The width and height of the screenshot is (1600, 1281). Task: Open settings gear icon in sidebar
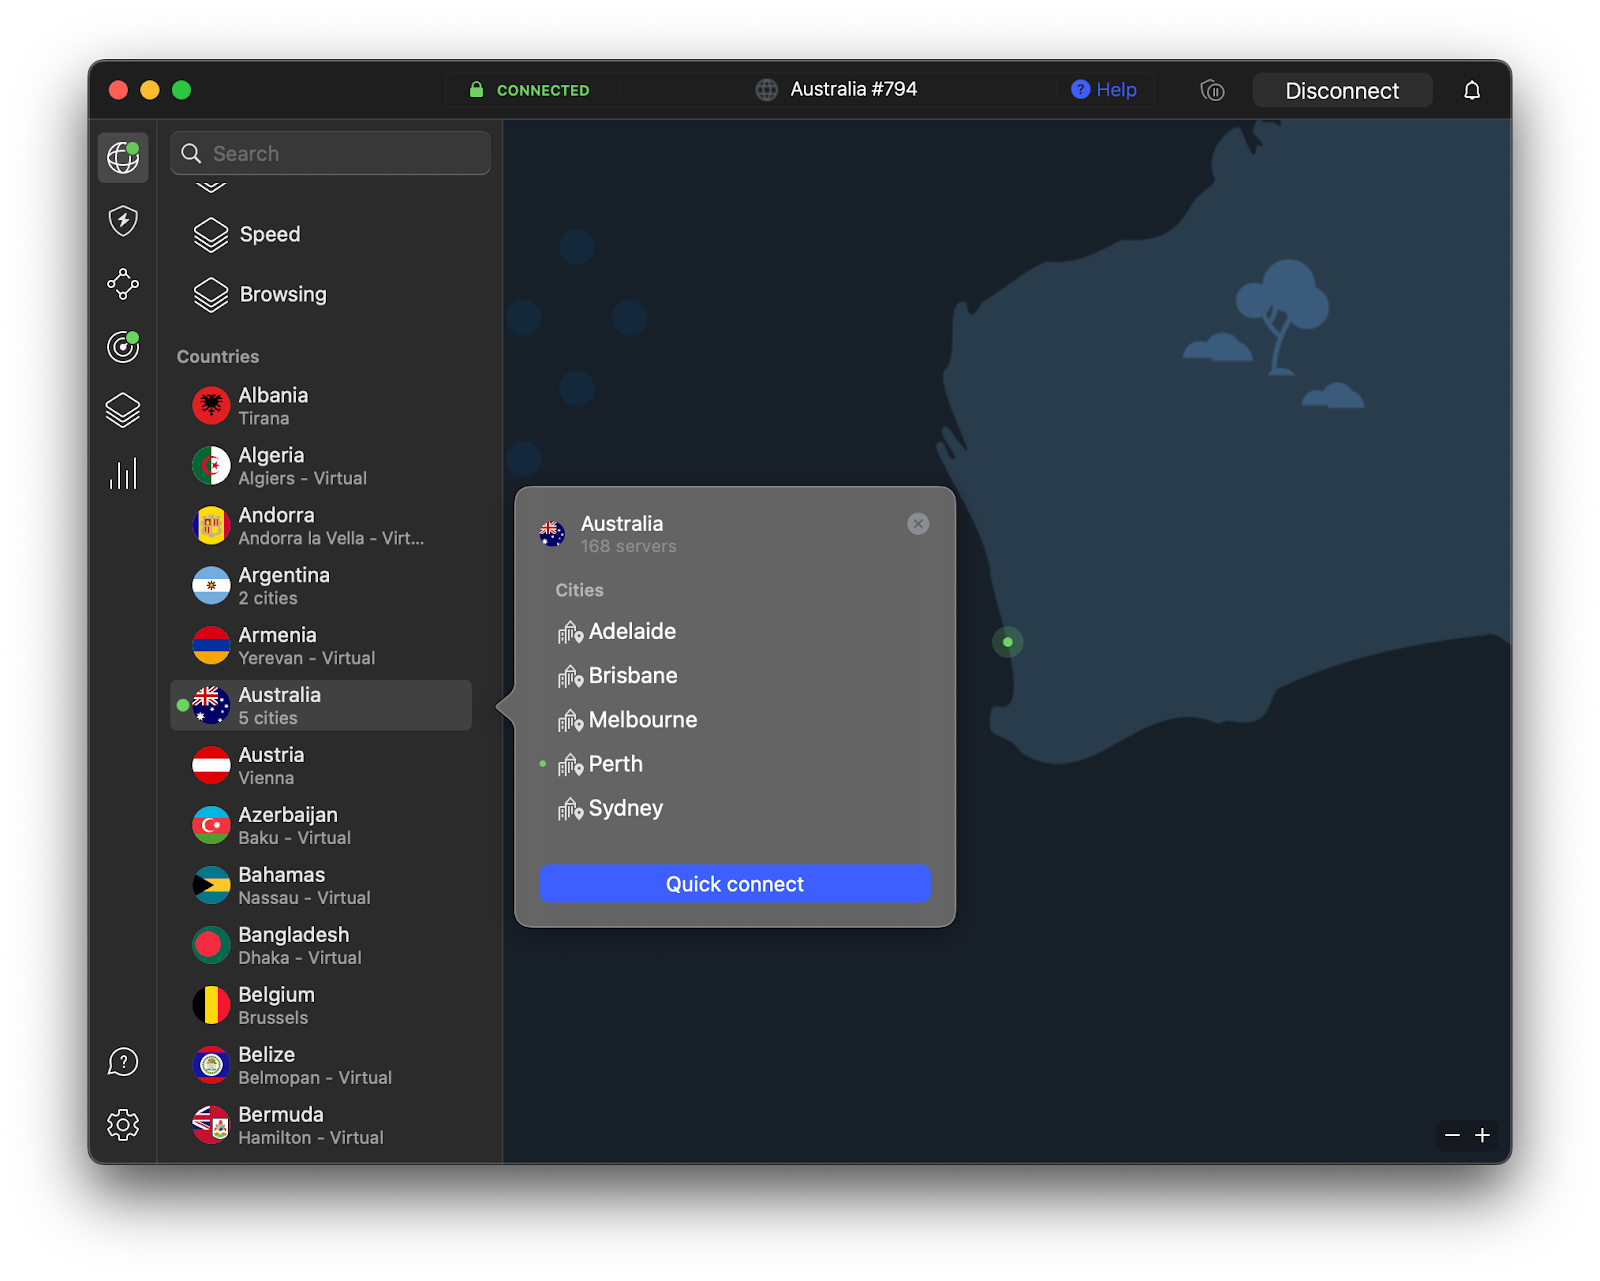[123, 1125]
